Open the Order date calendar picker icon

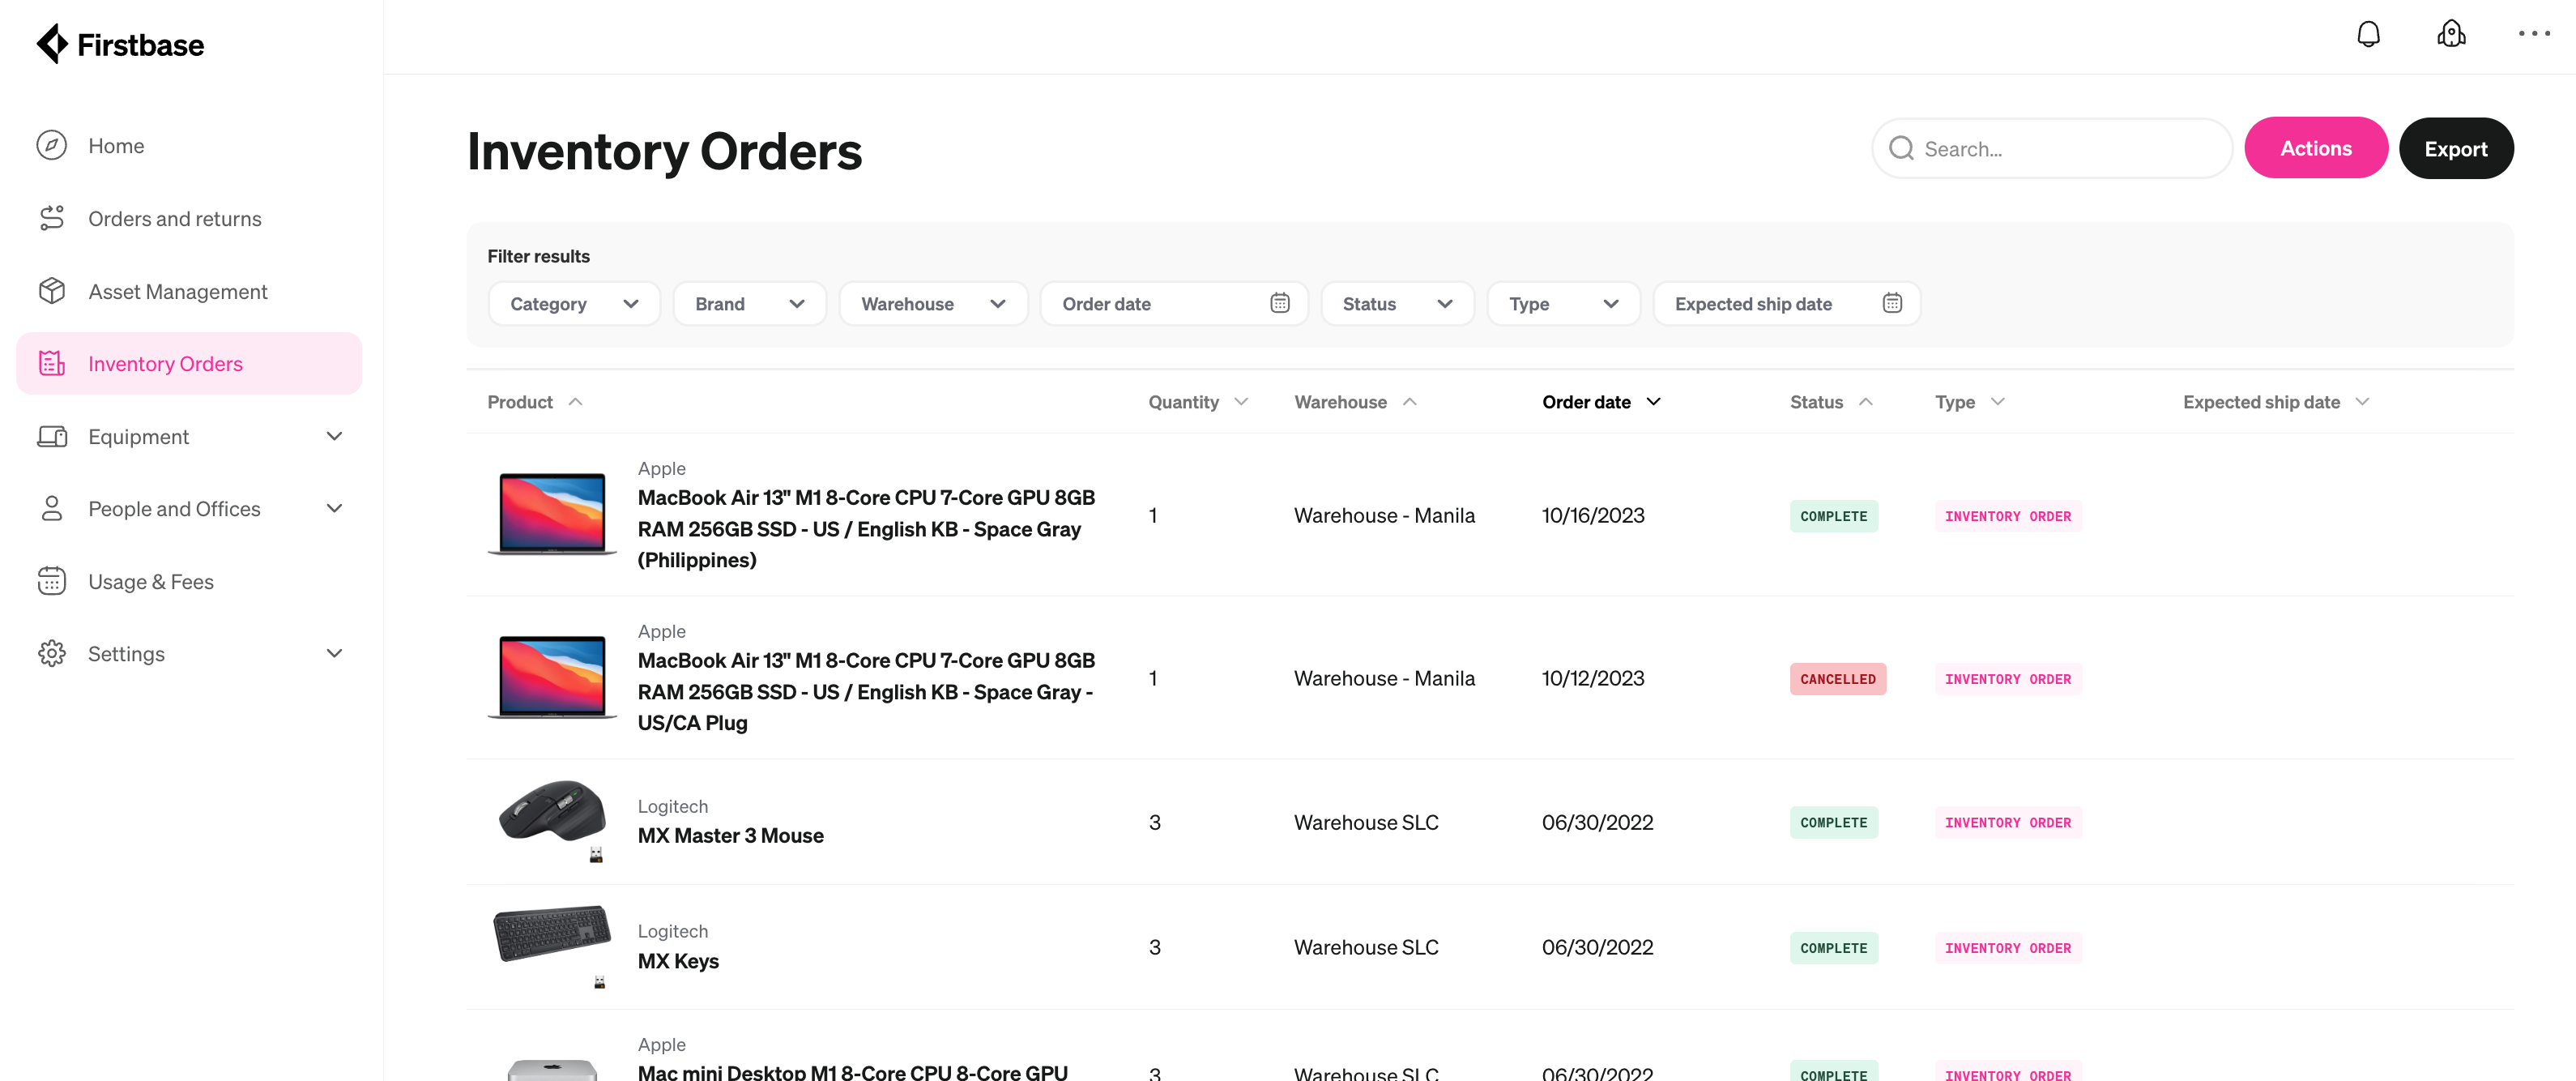click(x=1279, y=303)
